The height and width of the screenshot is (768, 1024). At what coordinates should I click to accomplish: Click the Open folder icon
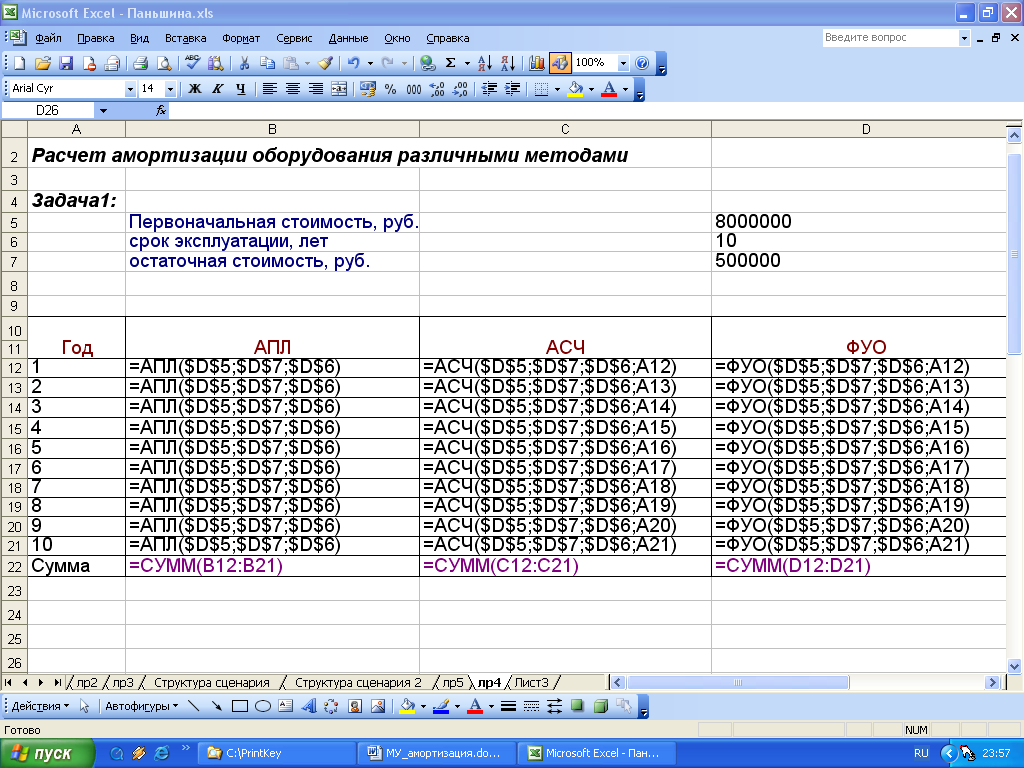pyautogui.click(x=42, y=63)
